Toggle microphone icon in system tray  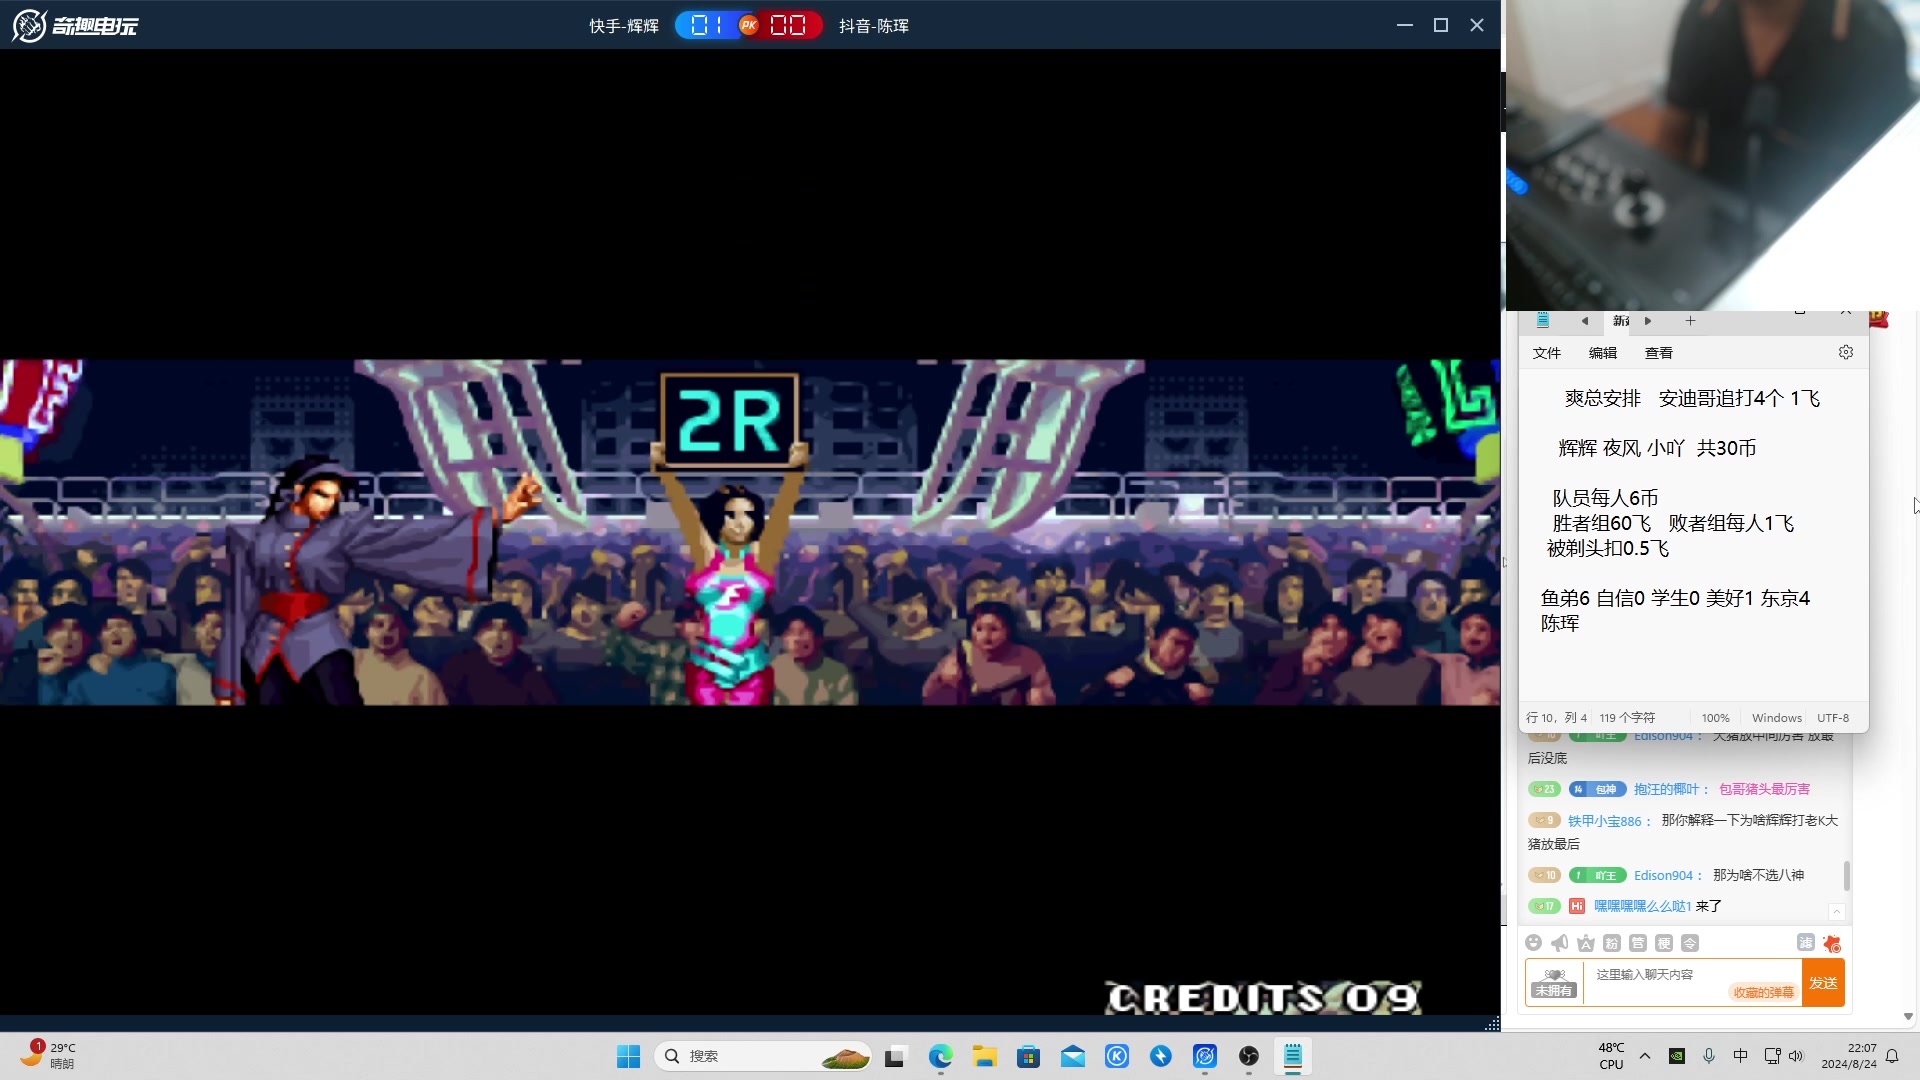1709,1056
